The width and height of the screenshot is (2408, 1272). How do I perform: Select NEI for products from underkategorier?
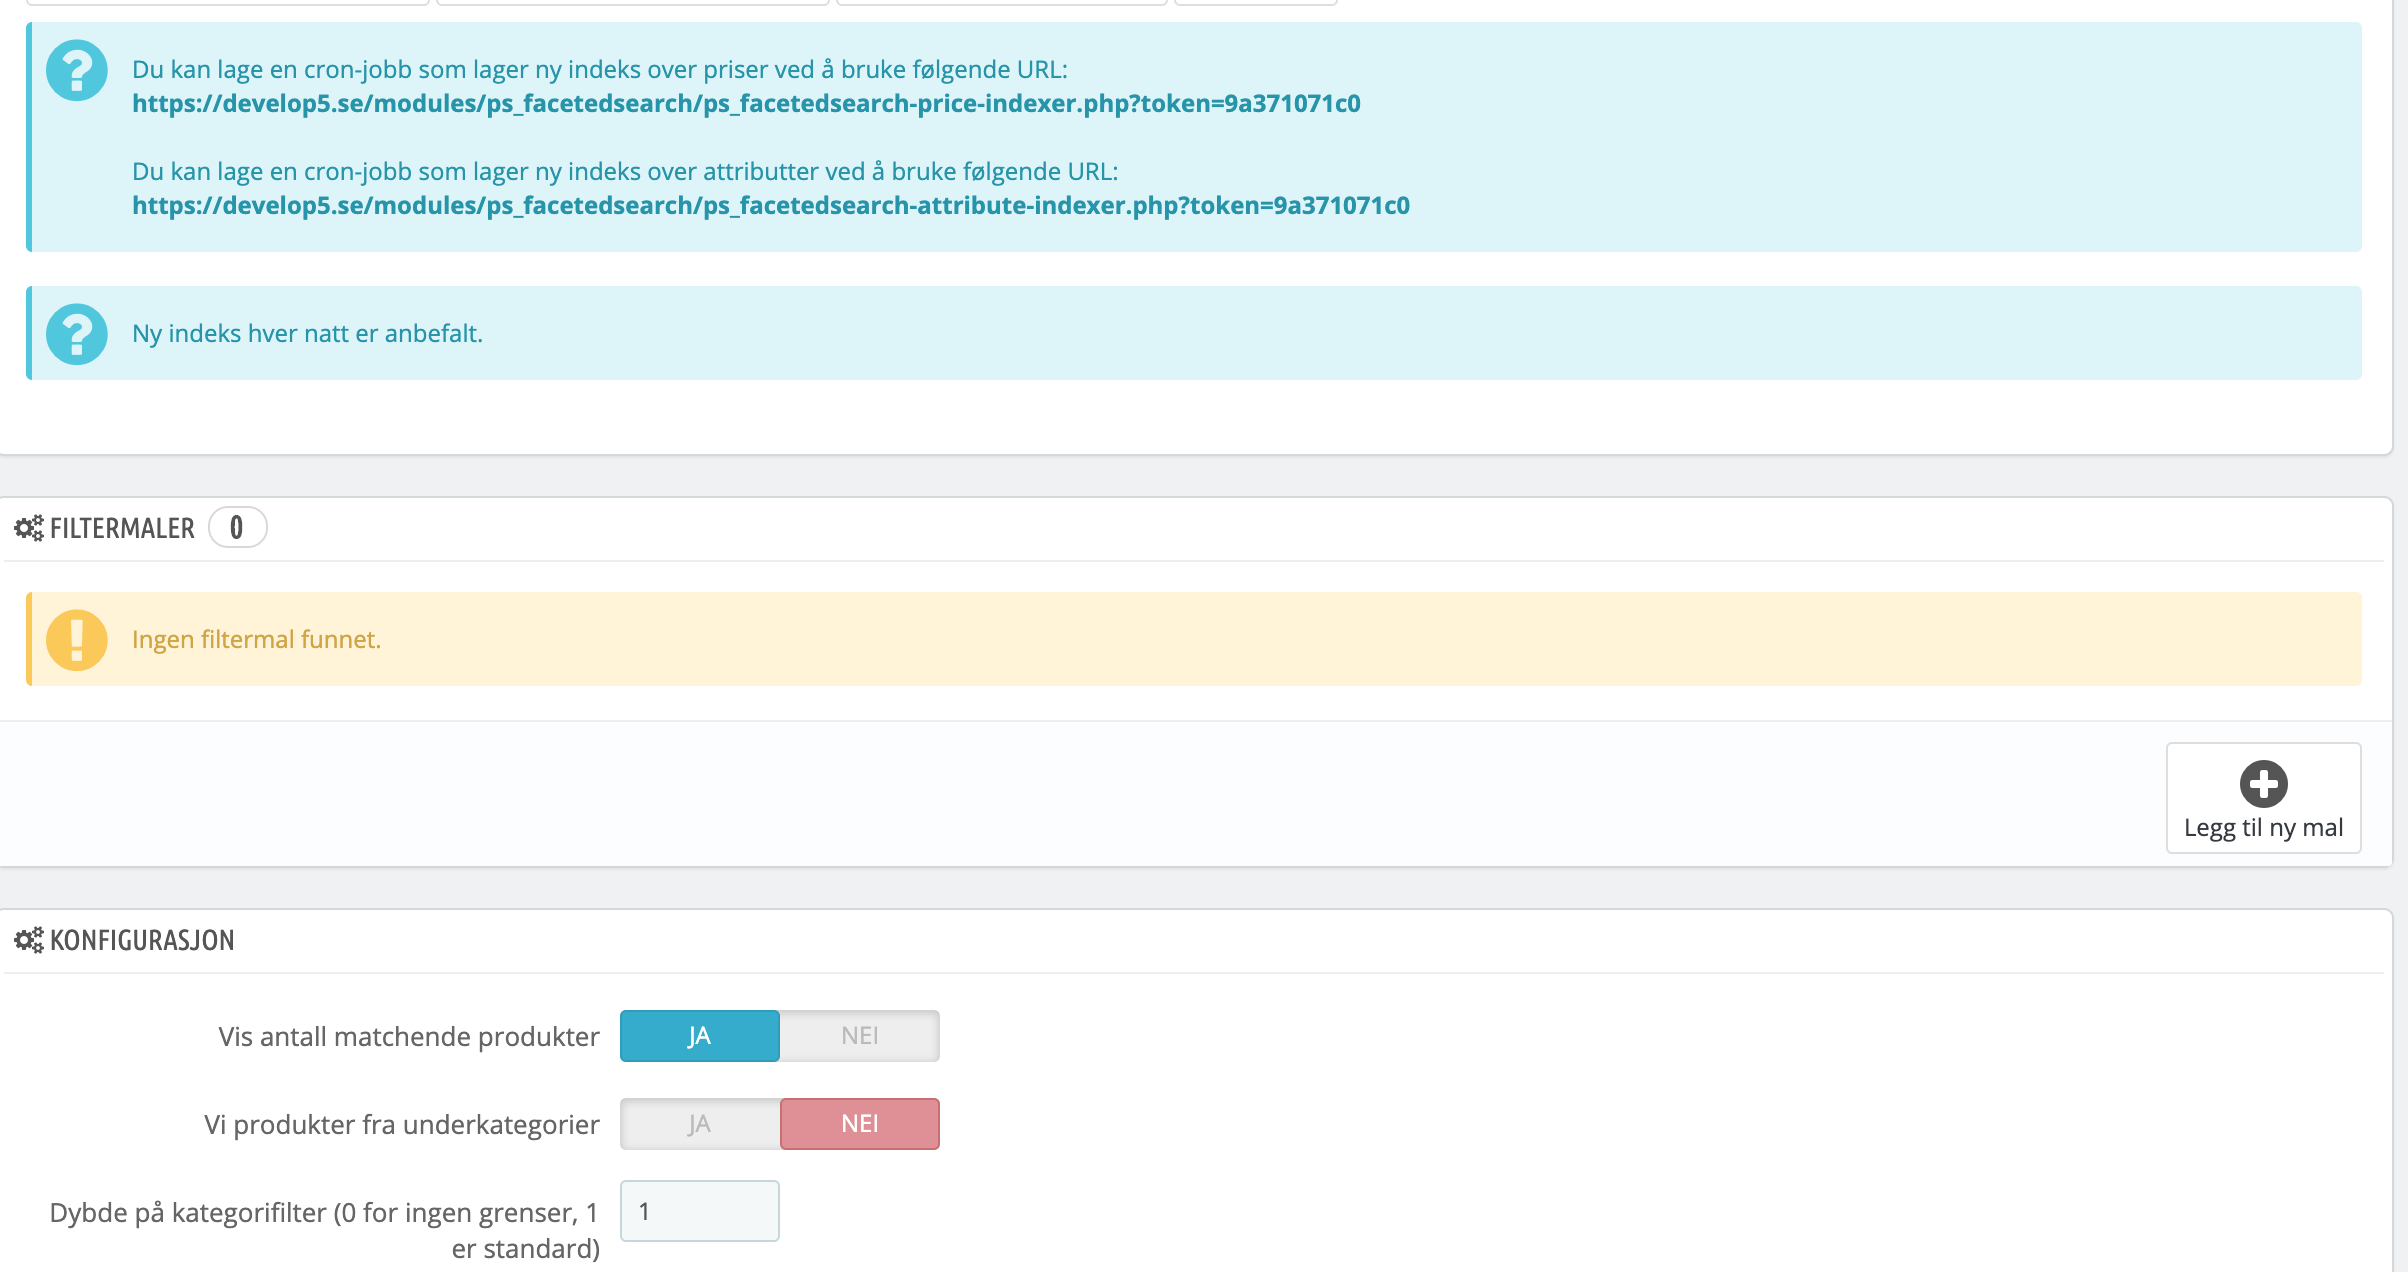pyautogui.click(x=859, y=1124)
